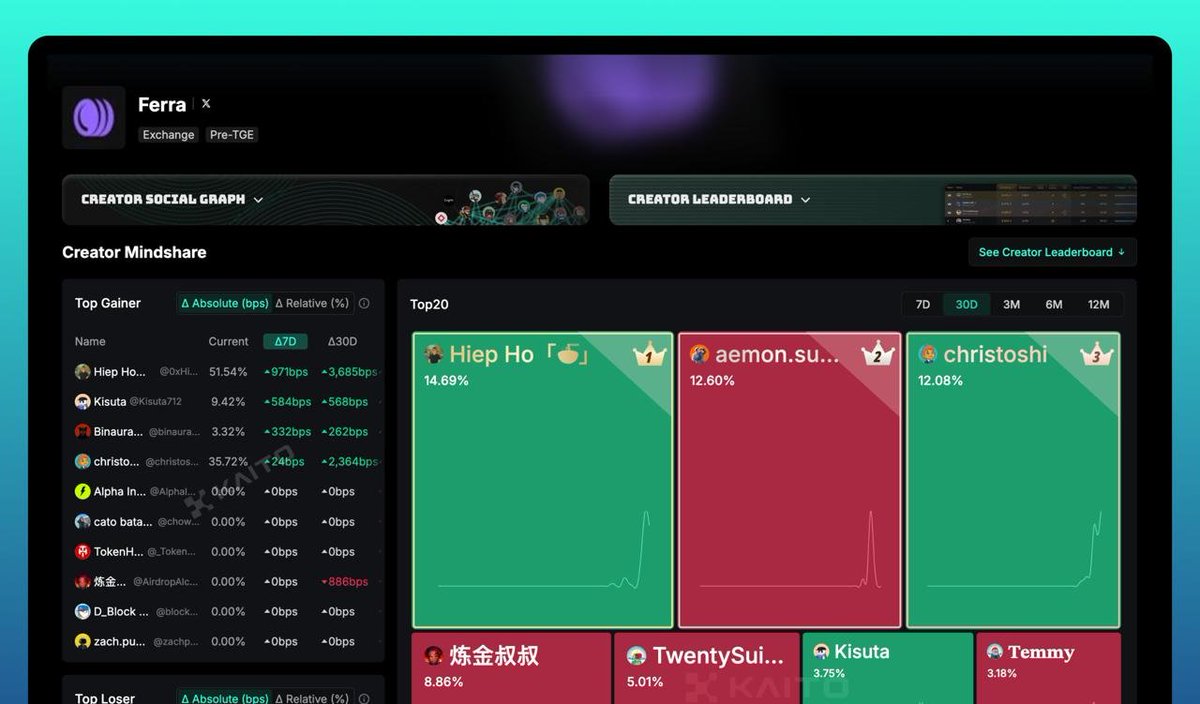This screenshot has width=1200, height=704.
Task: Click Alpha In... green lightning avatar
Action: coord(83,492)
